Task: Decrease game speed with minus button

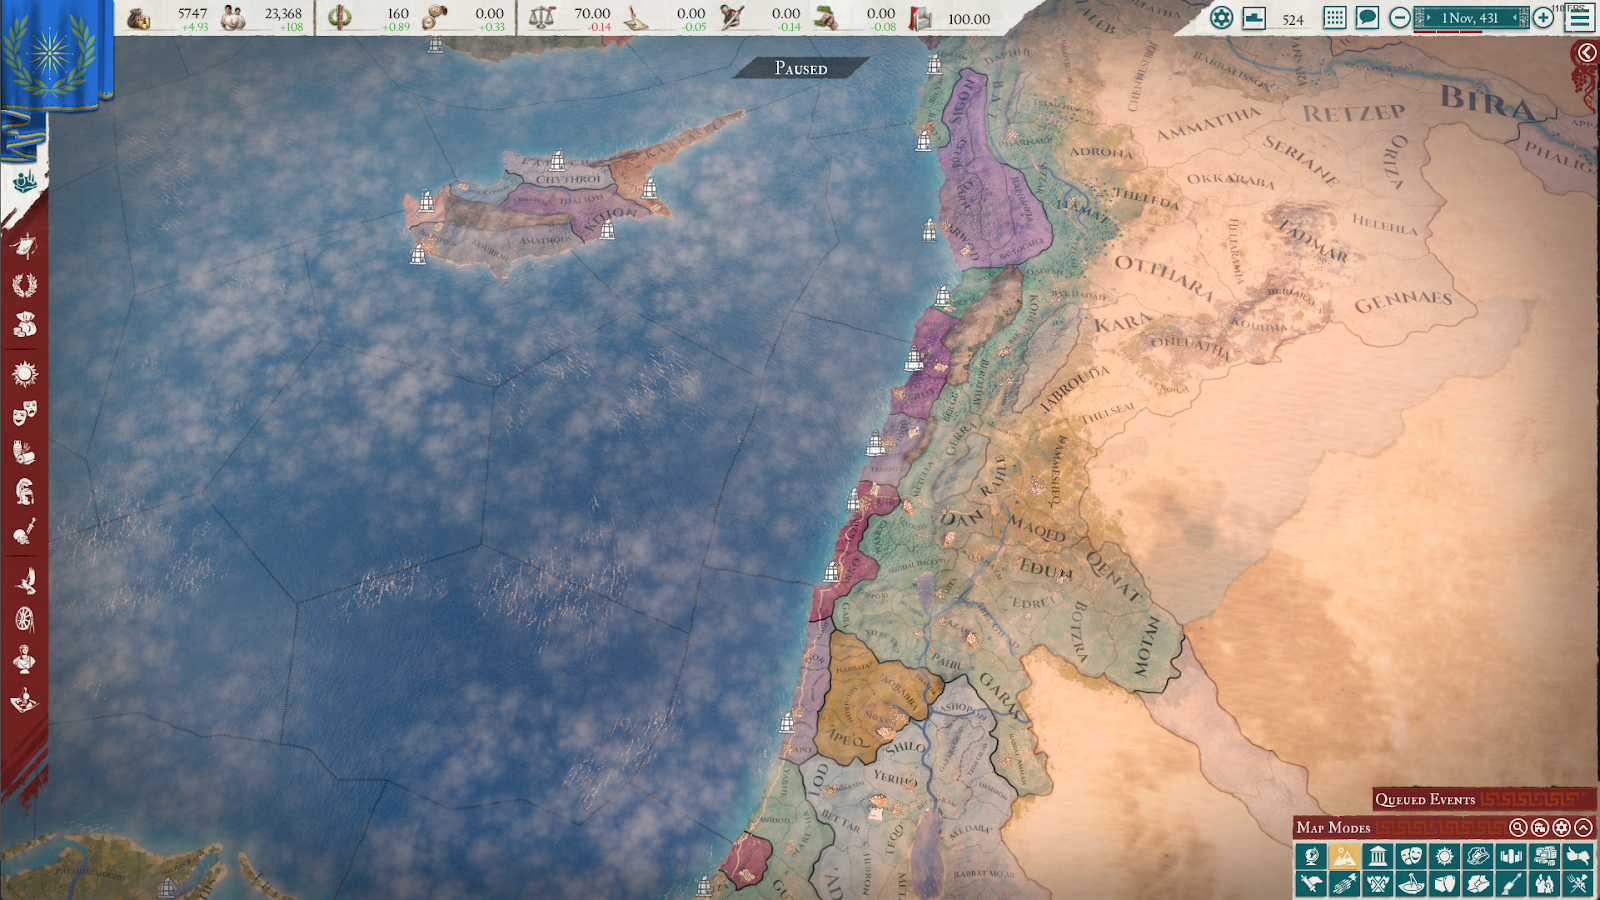Action: pyautogui.click(x=1400, y=17)
